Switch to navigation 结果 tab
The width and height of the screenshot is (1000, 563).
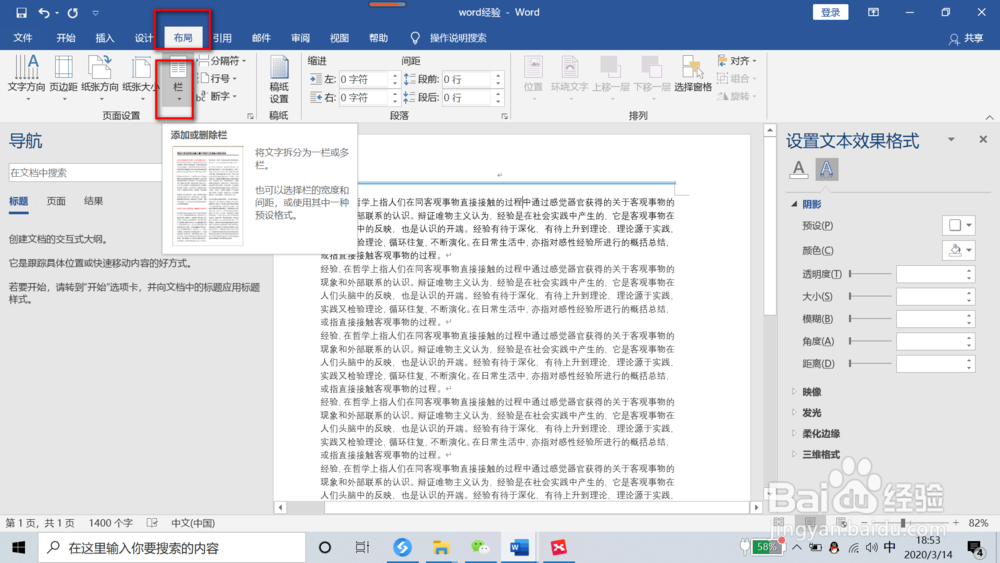(x=93, y=201)
